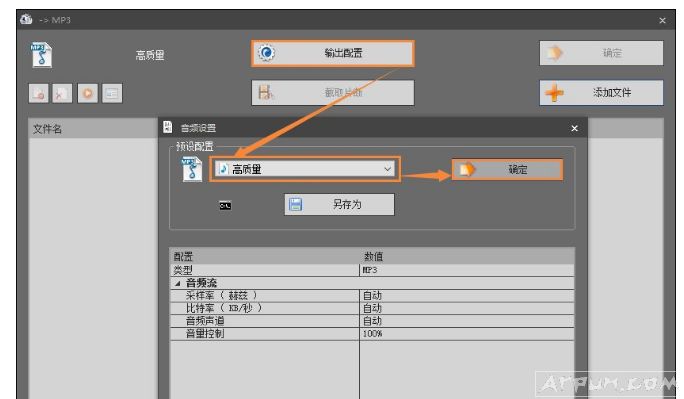684x399 pixels.
Task: Click the 高质量 label in the -> MP3 window
Action: [x=150, y=55]
